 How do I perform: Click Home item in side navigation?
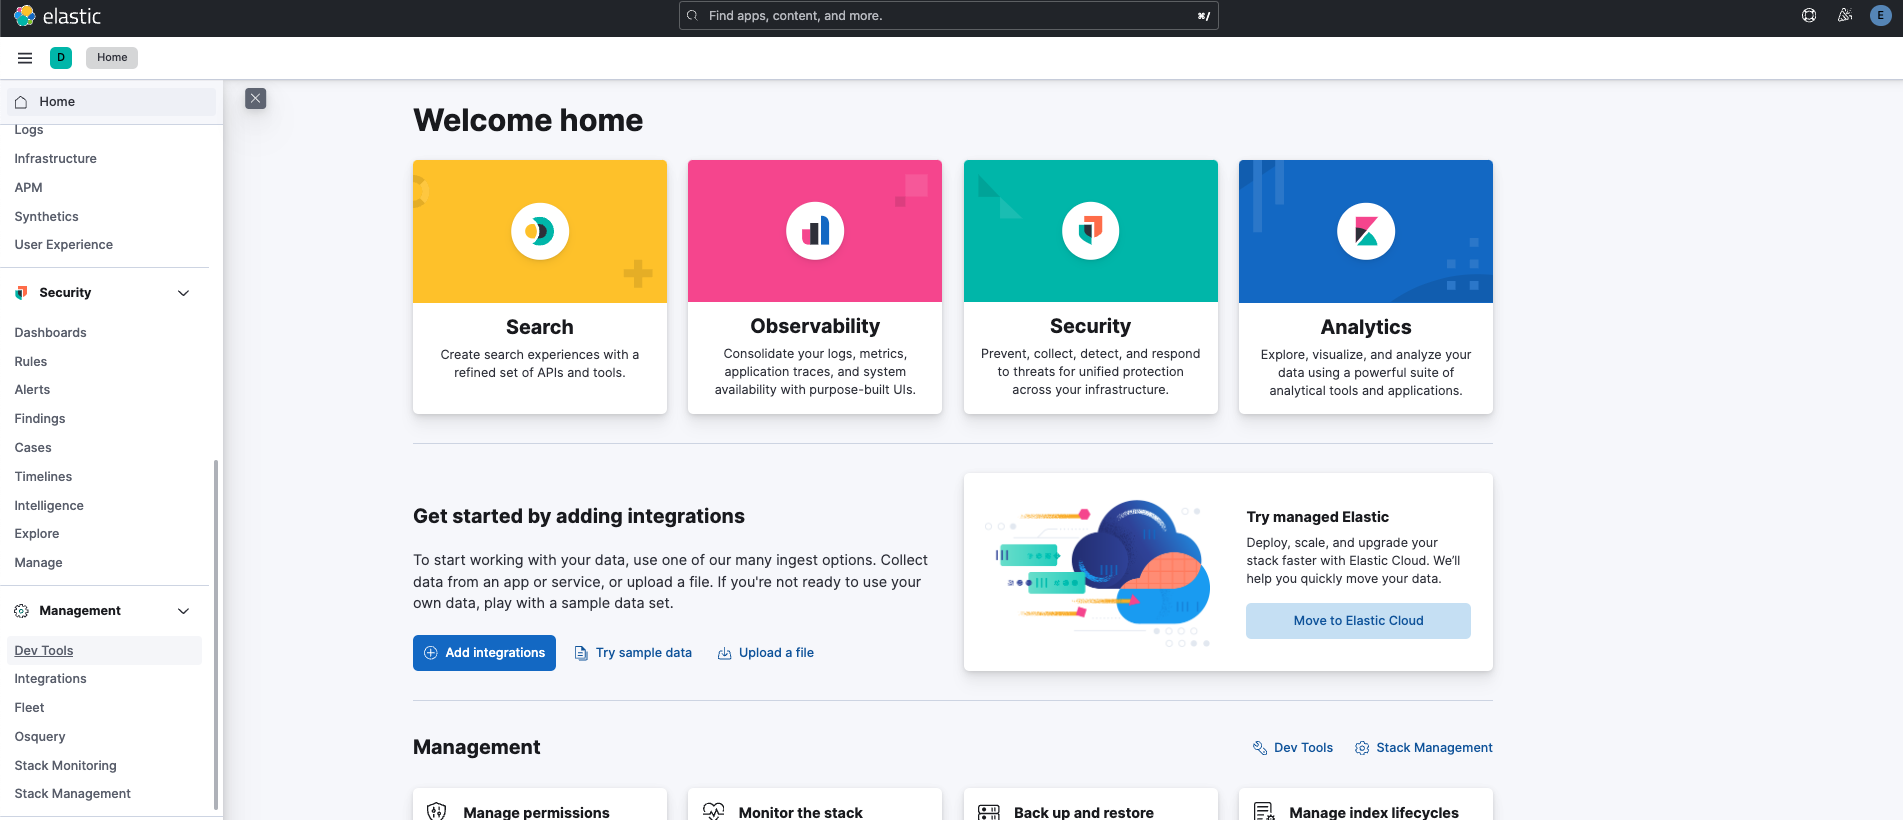pyautogui.click(x=111, y=102)
